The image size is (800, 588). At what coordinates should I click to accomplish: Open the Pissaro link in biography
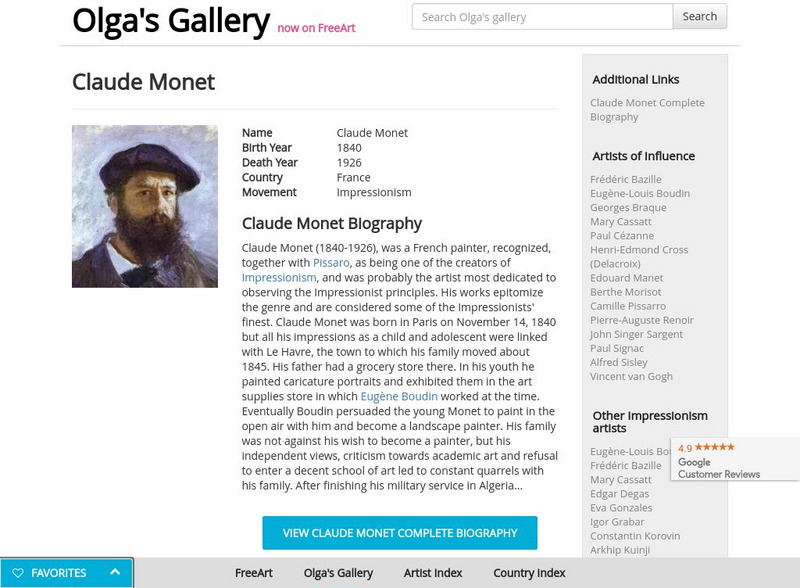(x=331, y=263)
